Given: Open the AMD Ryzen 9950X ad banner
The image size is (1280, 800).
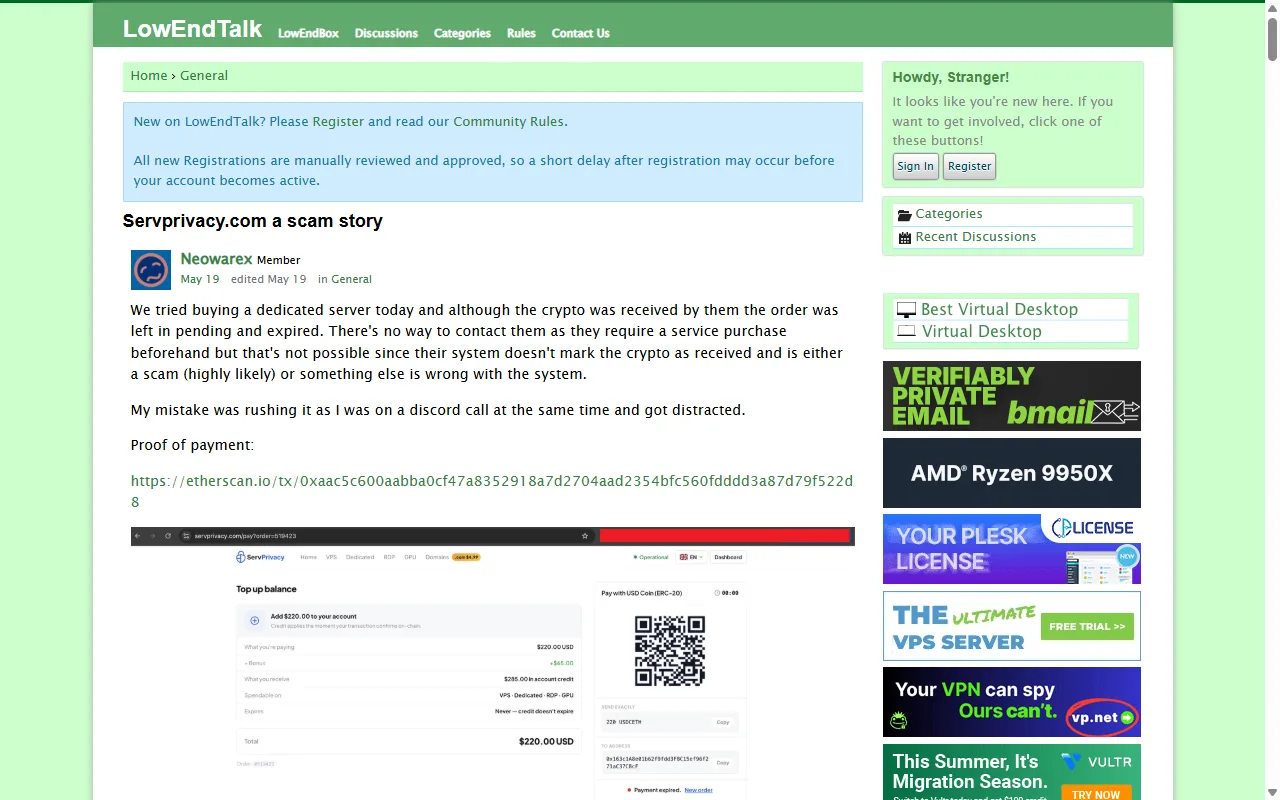Looking at the screenshot, I should point(1012,473).
